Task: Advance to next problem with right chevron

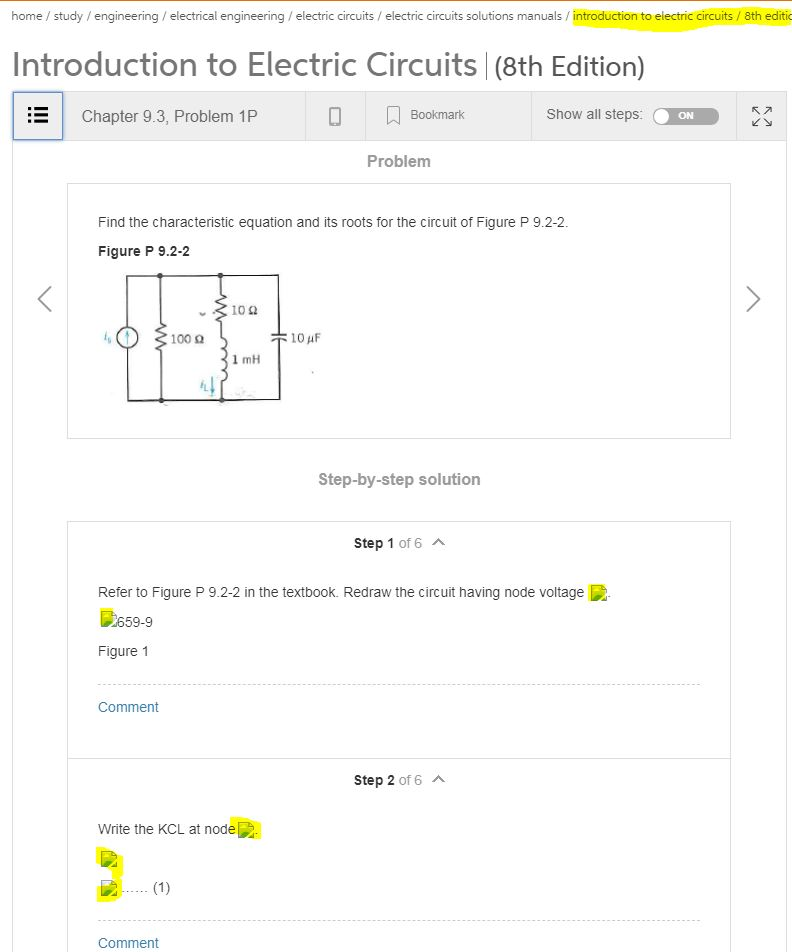Action: (x=753, y=298)
